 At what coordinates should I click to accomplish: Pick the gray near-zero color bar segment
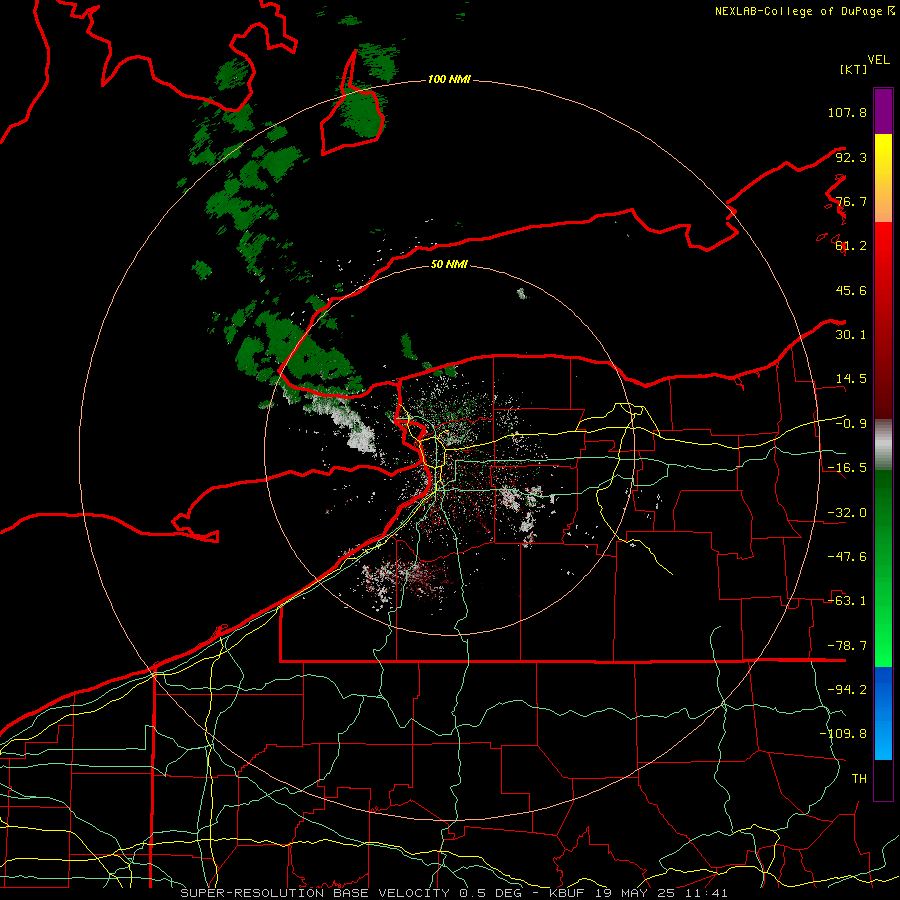[883, 445]
